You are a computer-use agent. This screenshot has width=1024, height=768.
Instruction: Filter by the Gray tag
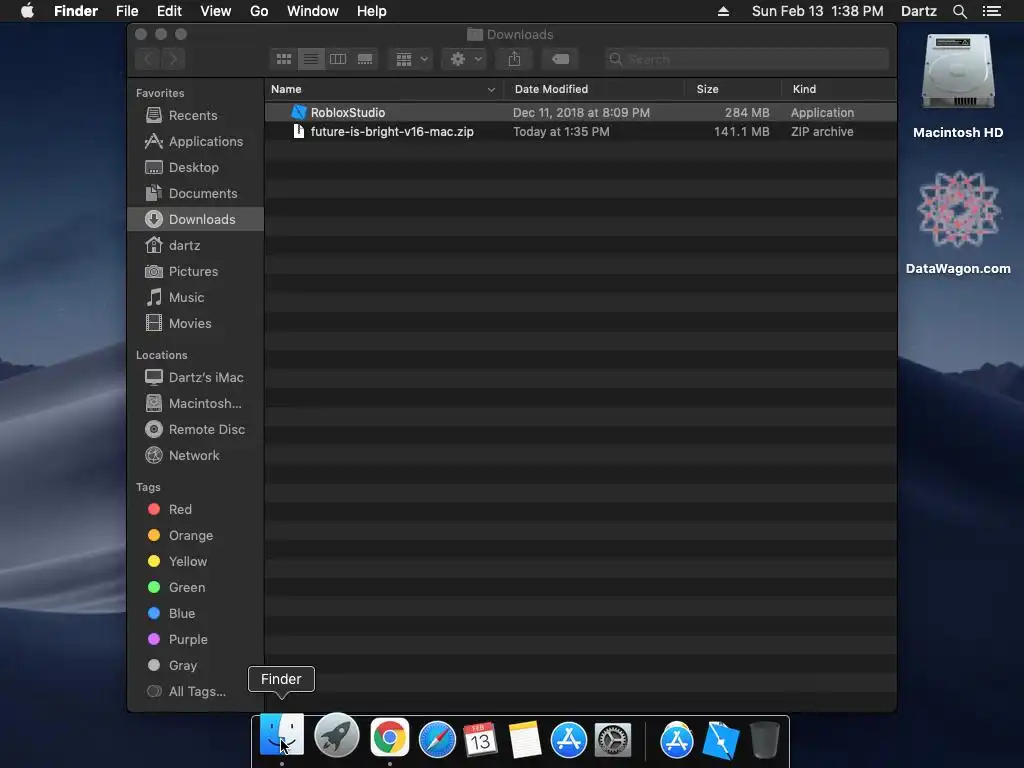[195, 666]
